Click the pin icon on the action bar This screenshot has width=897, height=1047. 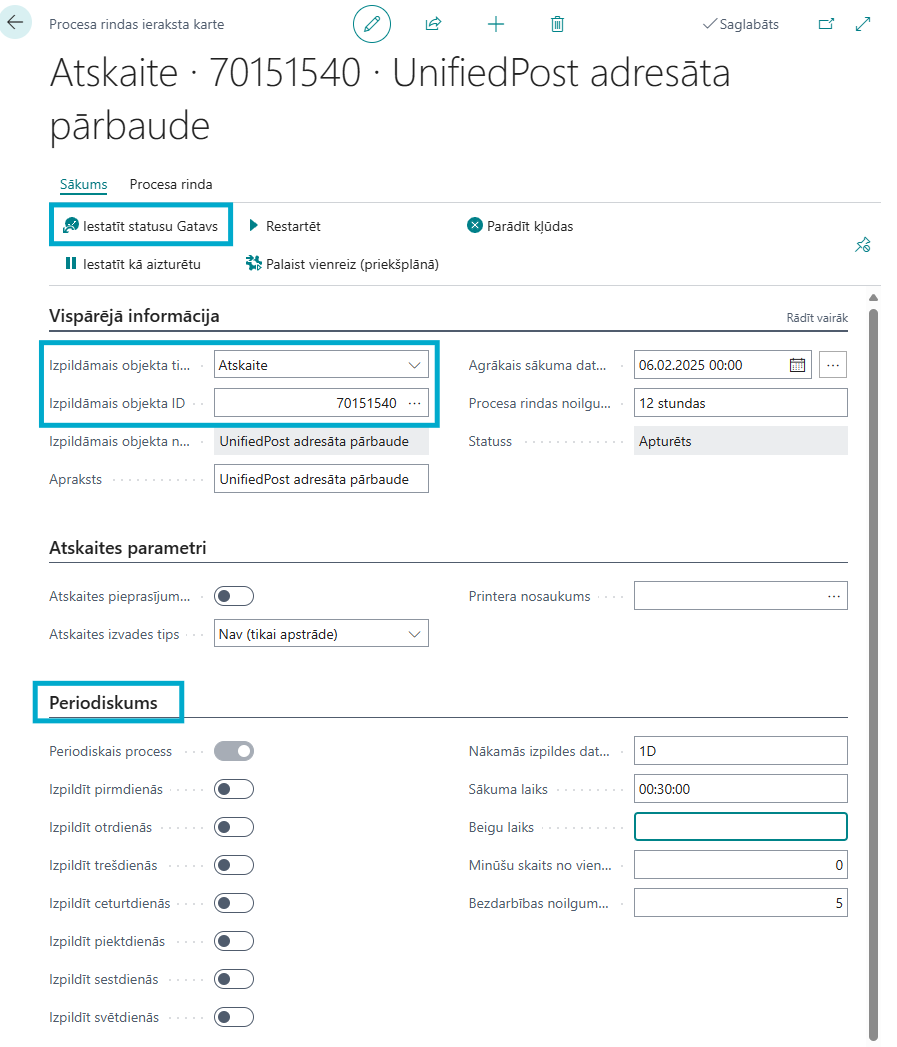[862, 245]
